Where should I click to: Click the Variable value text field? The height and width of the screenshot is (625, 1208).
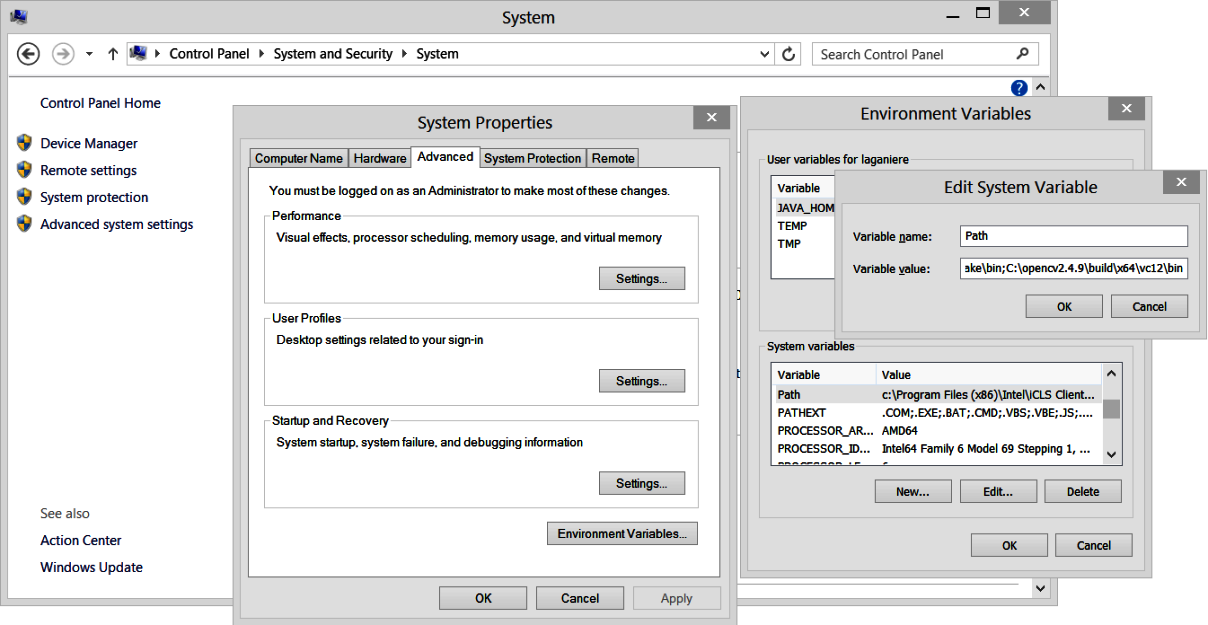(x=1073, y=268)
